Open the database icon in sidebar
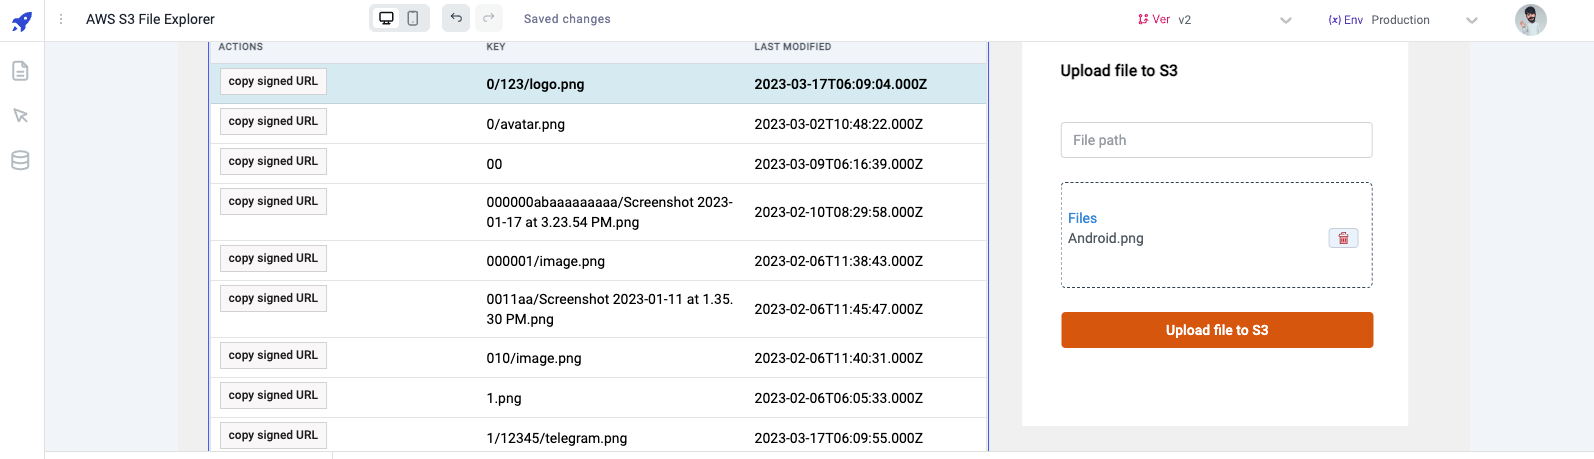 click(20, 160)
